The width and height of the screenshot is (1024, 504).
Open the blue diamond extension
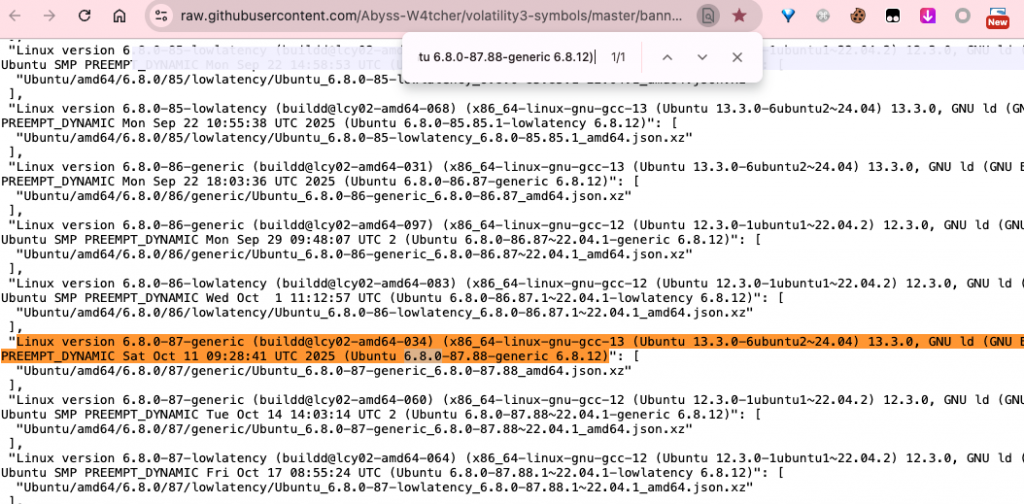pos(789,16)
